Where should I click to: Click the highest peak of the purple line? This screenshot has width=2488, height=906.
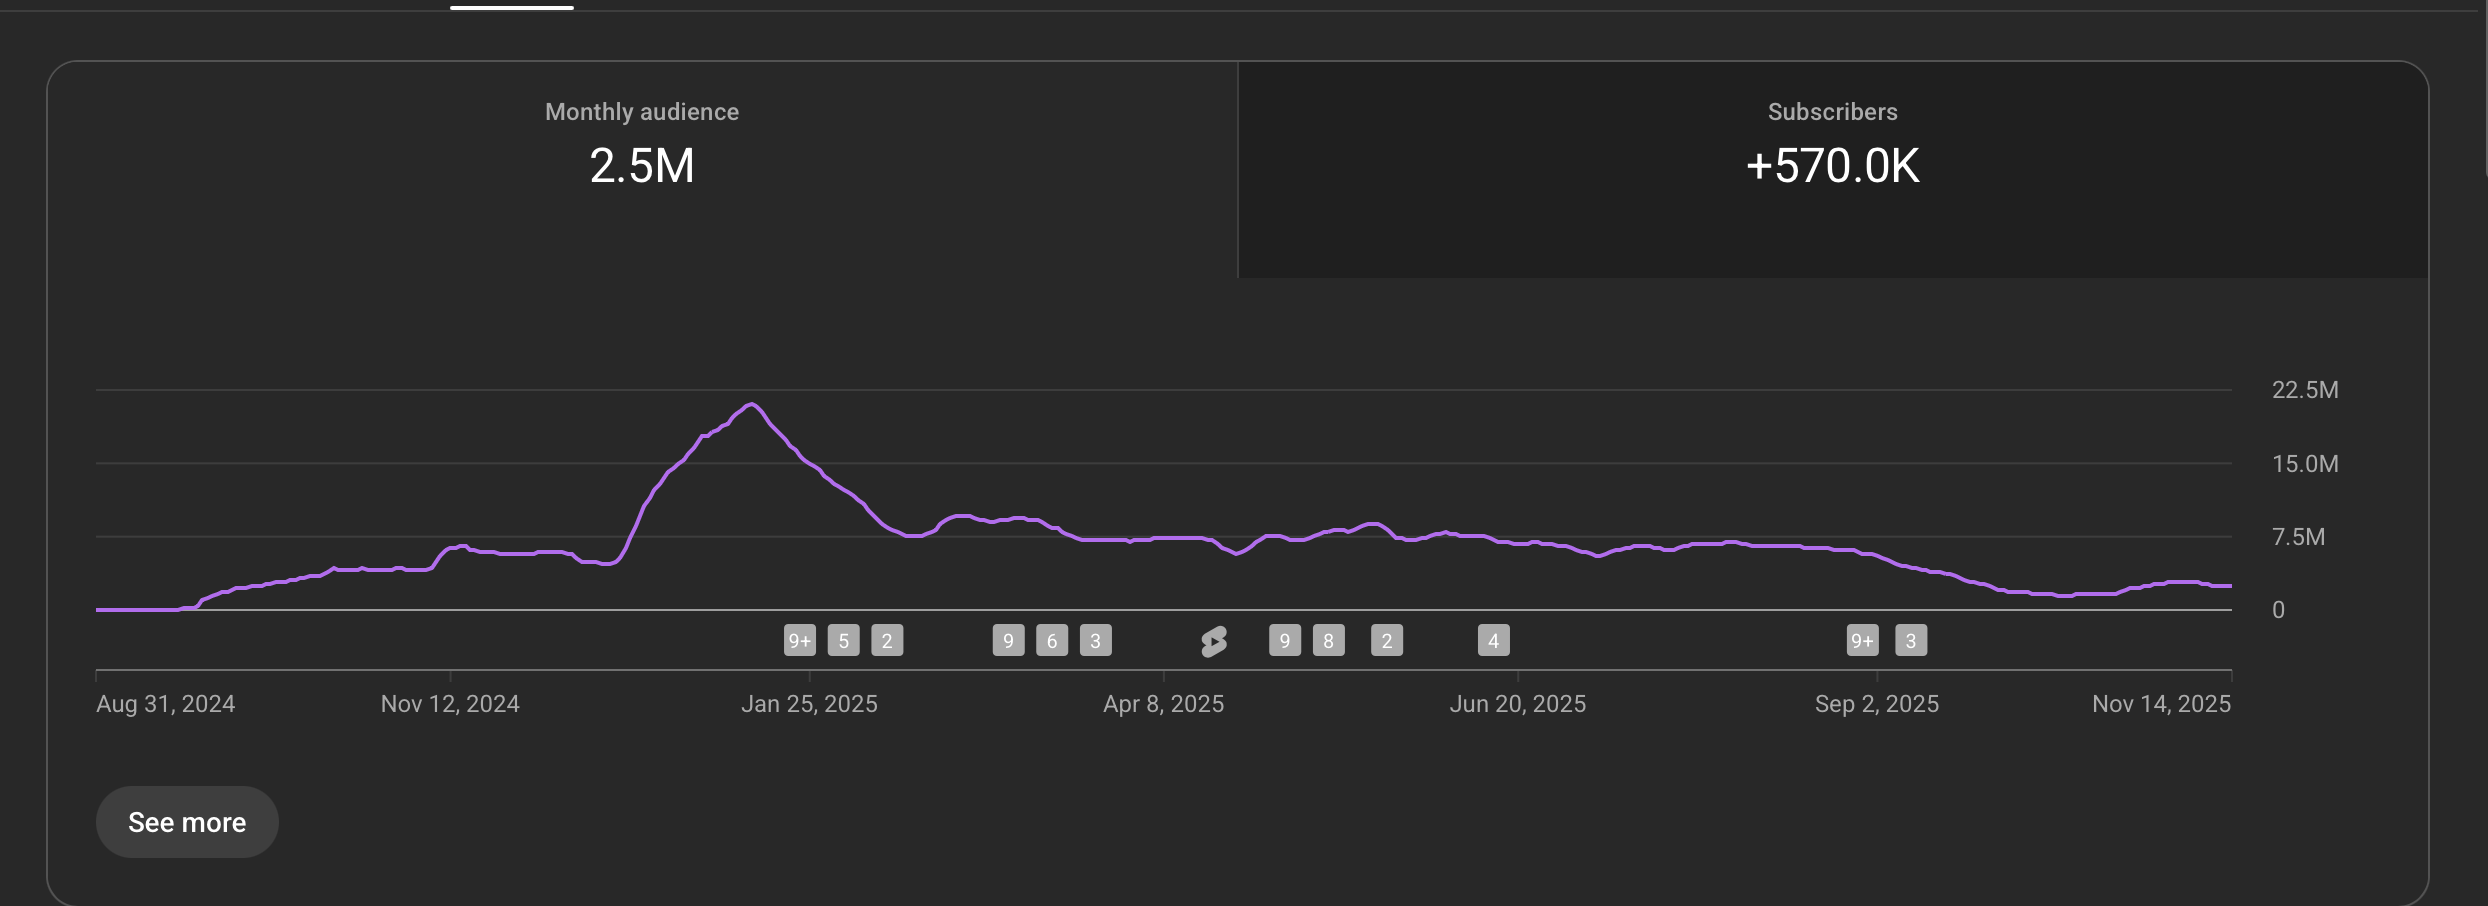[x=752, y=404]
